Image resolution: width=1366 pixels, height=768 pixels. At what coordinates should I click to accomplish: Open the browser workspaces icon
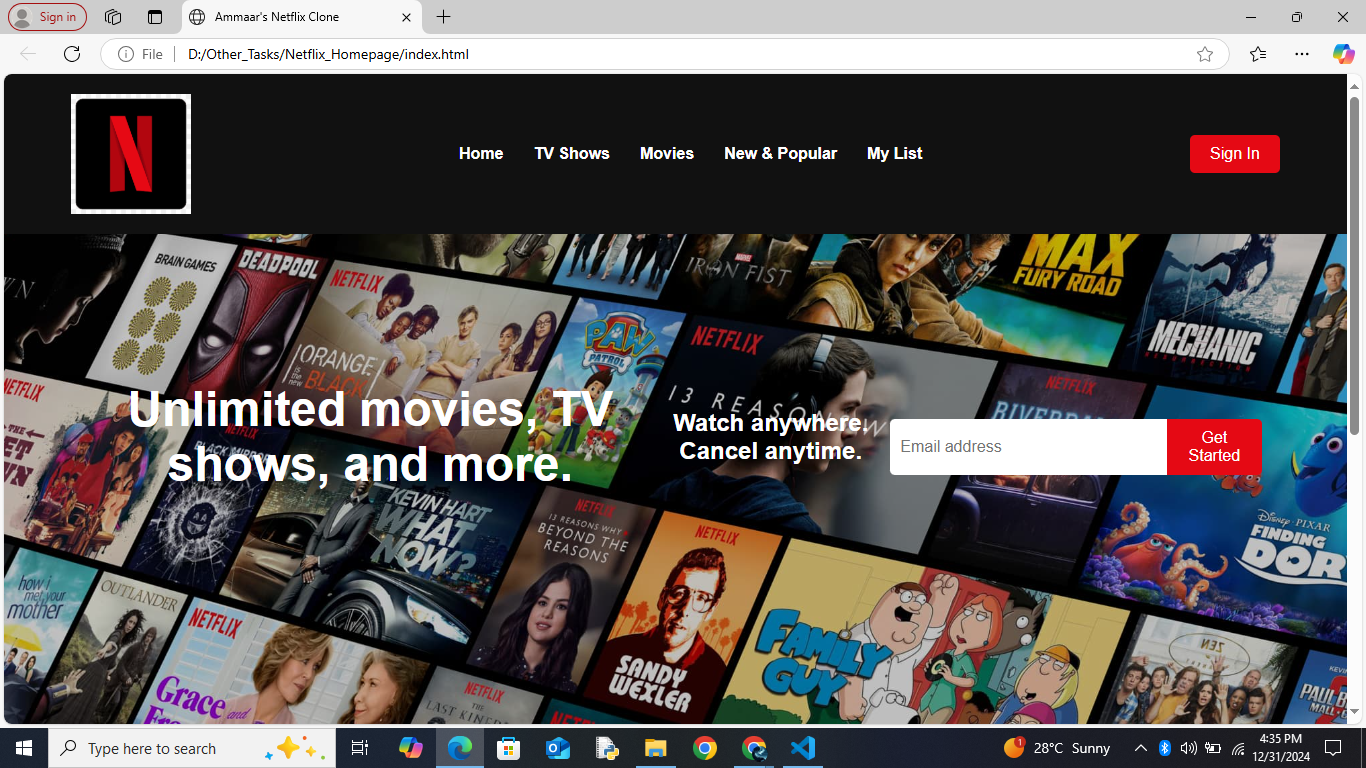click(113, 17)
